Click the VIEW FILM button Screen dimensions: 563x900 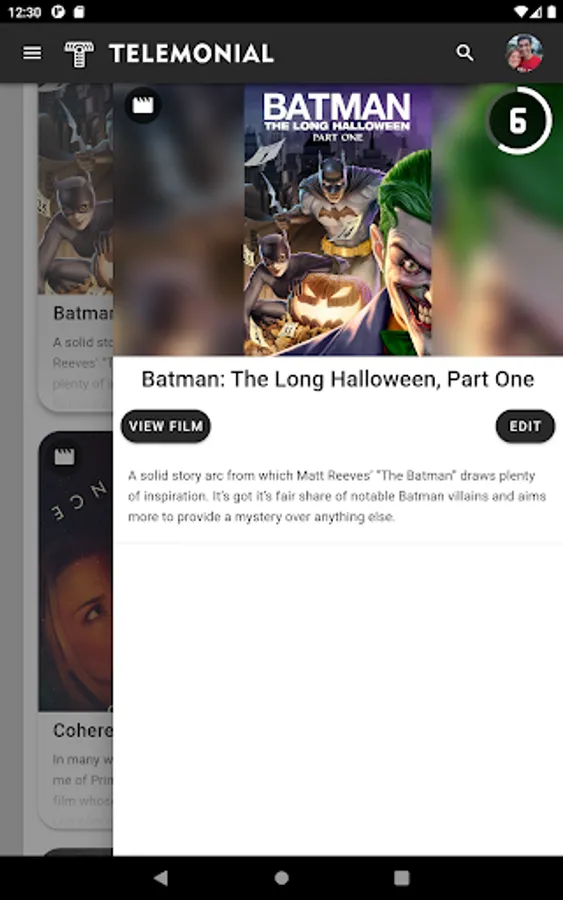[166, 426]
